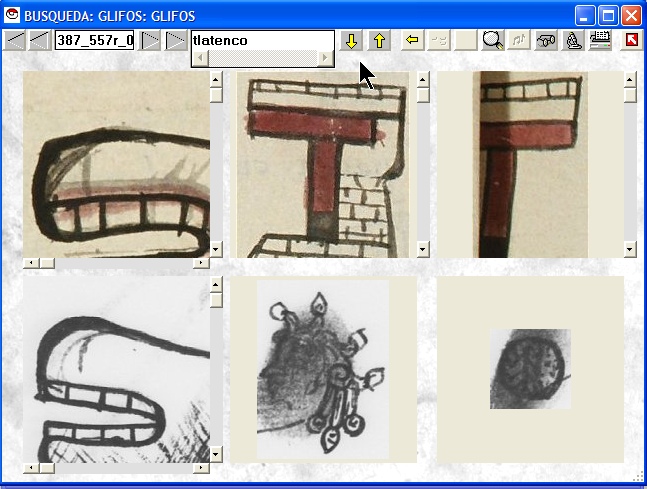Click the red square icon at toolbar end
This screenshot has height=489, width=647.
(x=631, y=41)
